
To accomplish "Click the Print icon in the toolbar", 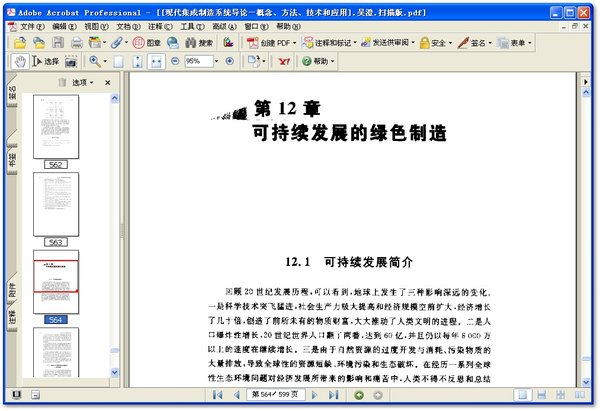I will [x=77, y=42].
